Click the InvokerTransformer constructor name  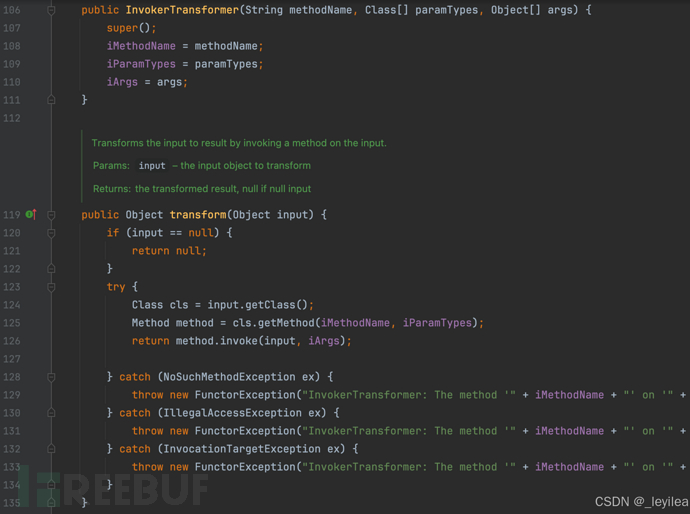pos(182,10)
